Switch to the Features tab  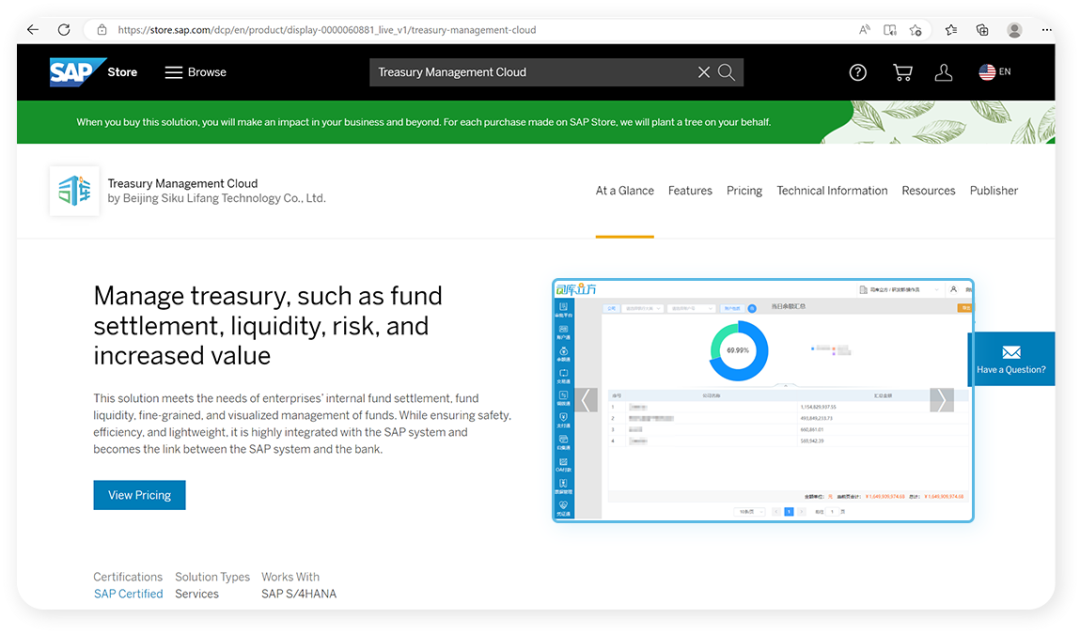(690, 191)
